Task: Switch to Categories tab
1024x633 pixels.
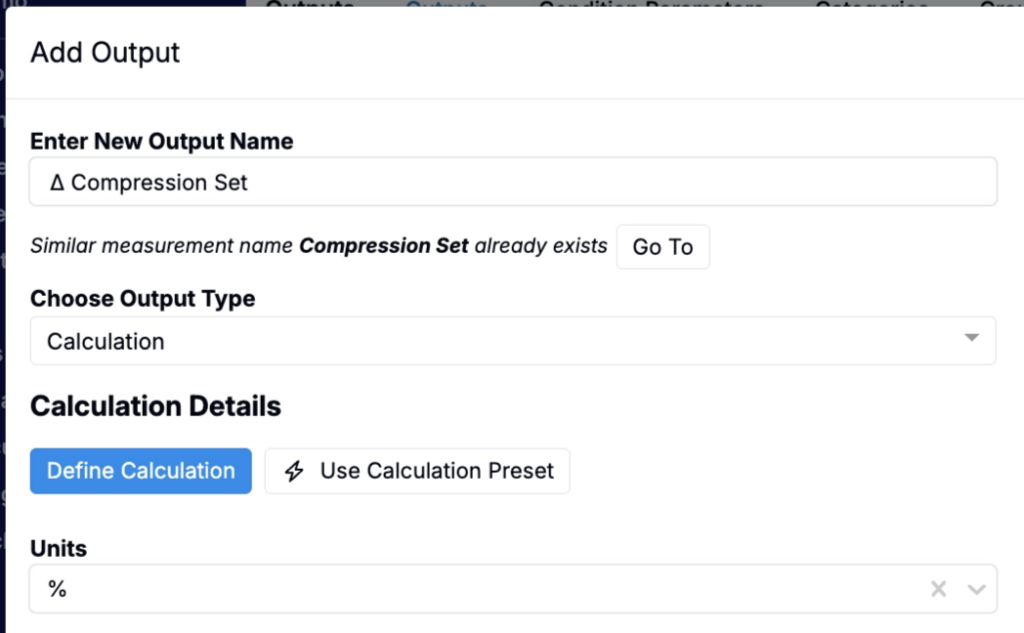Action: point(871,3)
